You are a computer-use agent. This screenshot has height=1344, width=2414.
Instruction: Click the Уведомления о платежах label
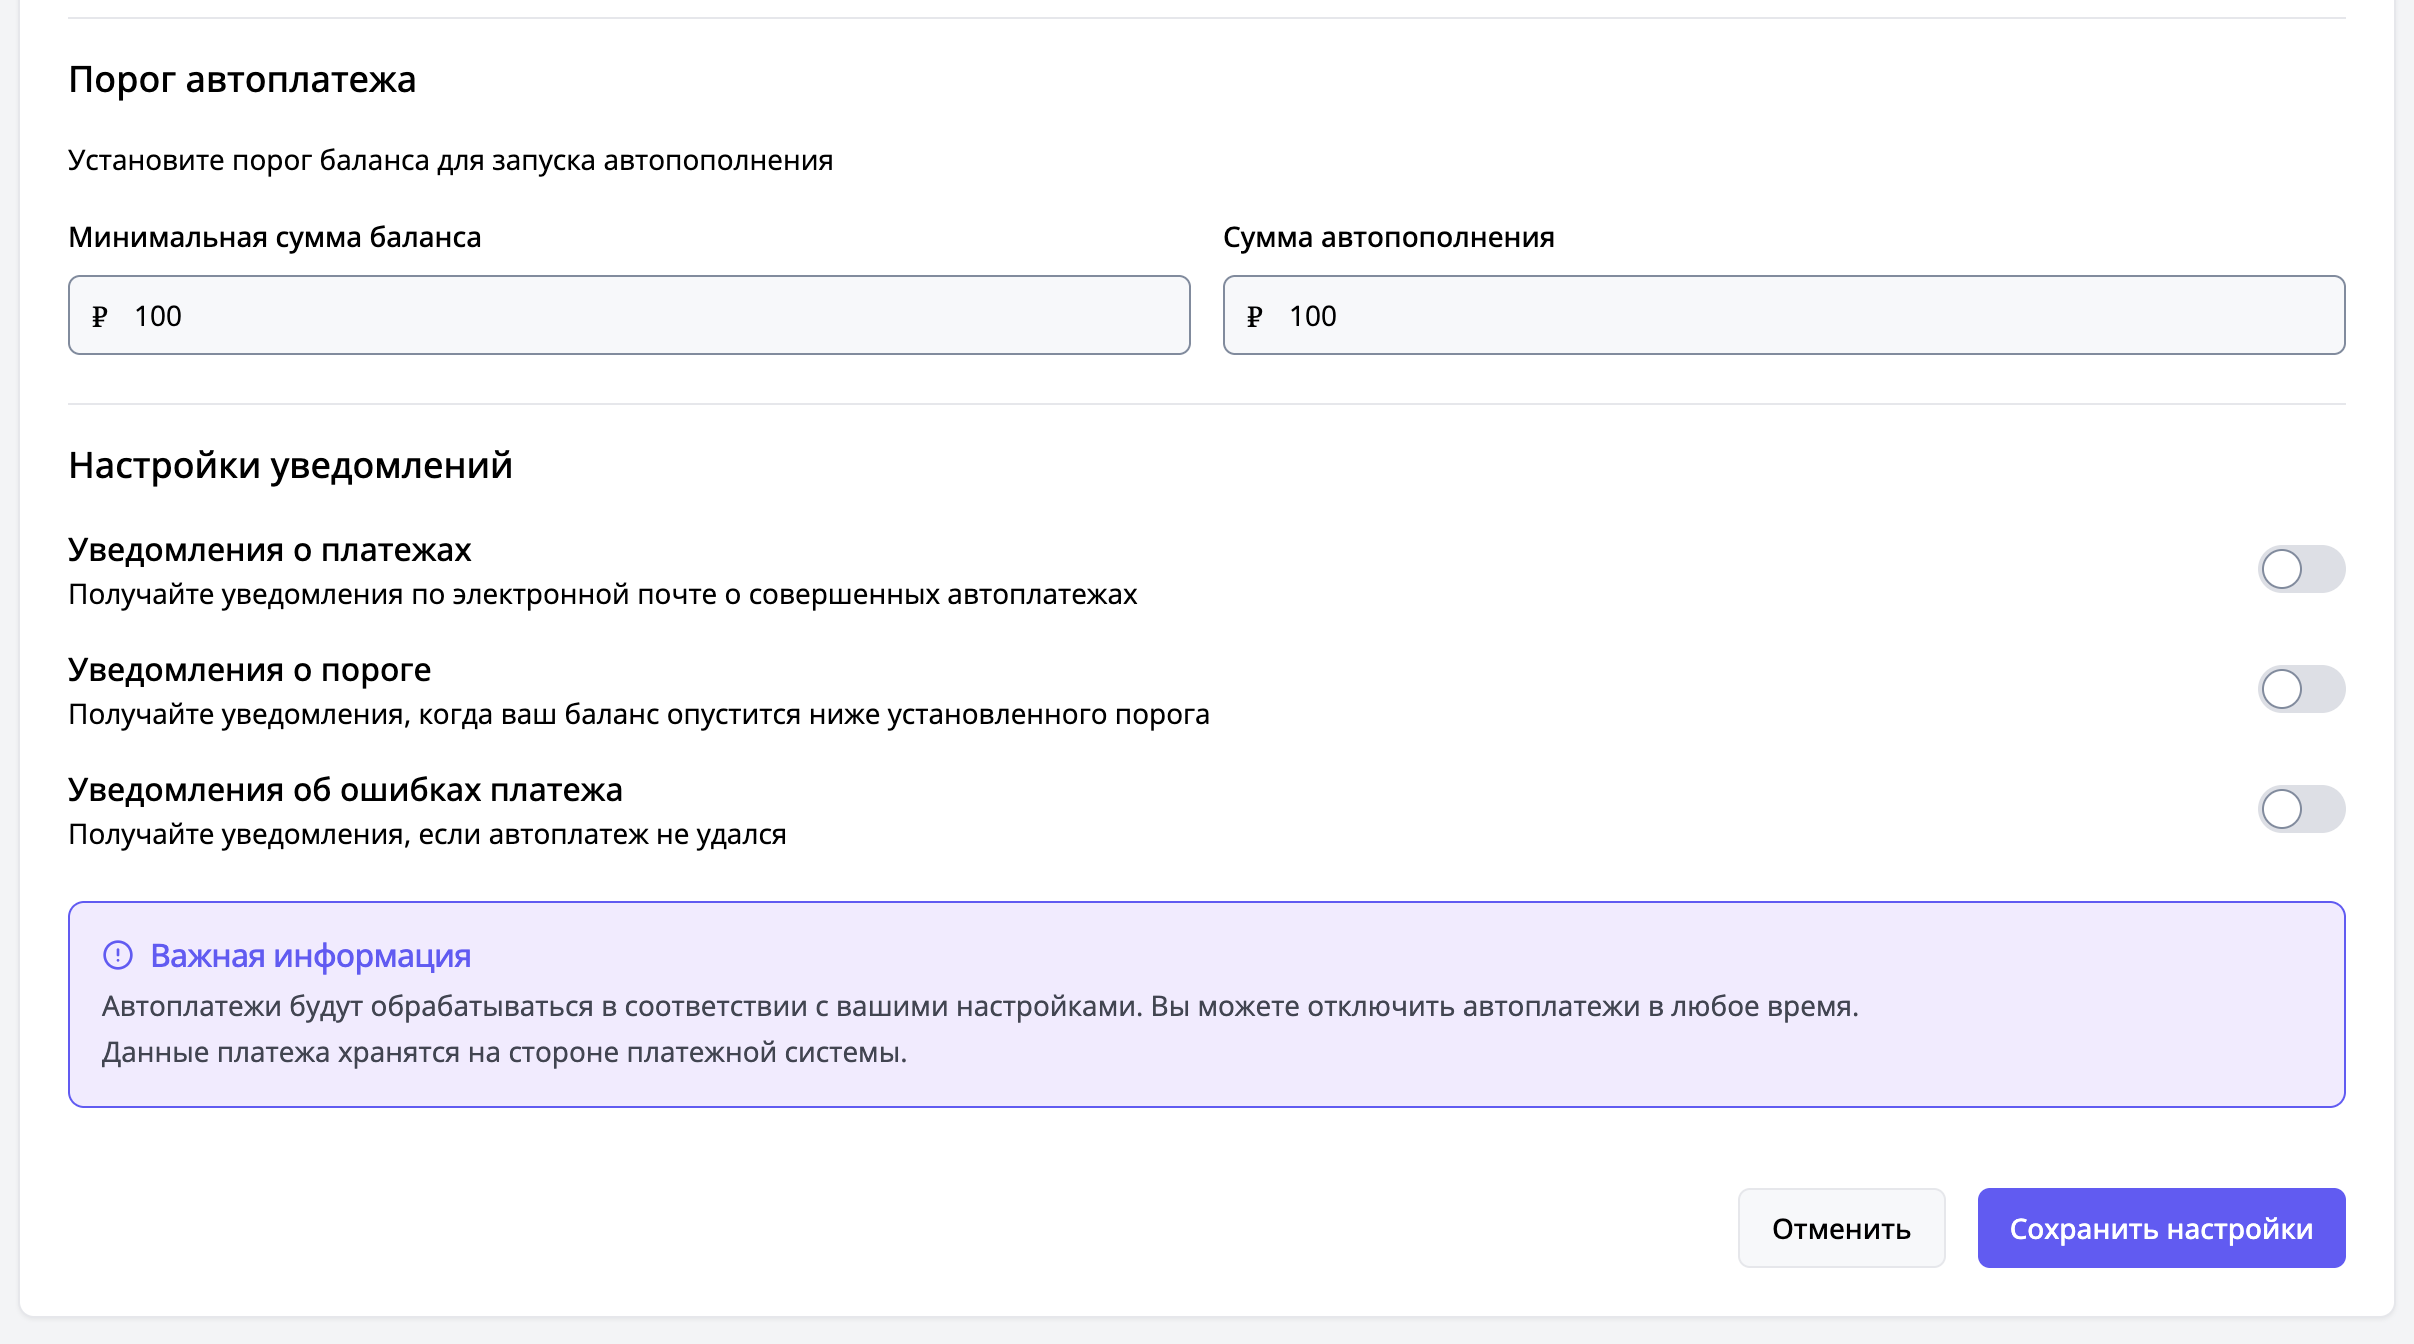coord(269,550)
